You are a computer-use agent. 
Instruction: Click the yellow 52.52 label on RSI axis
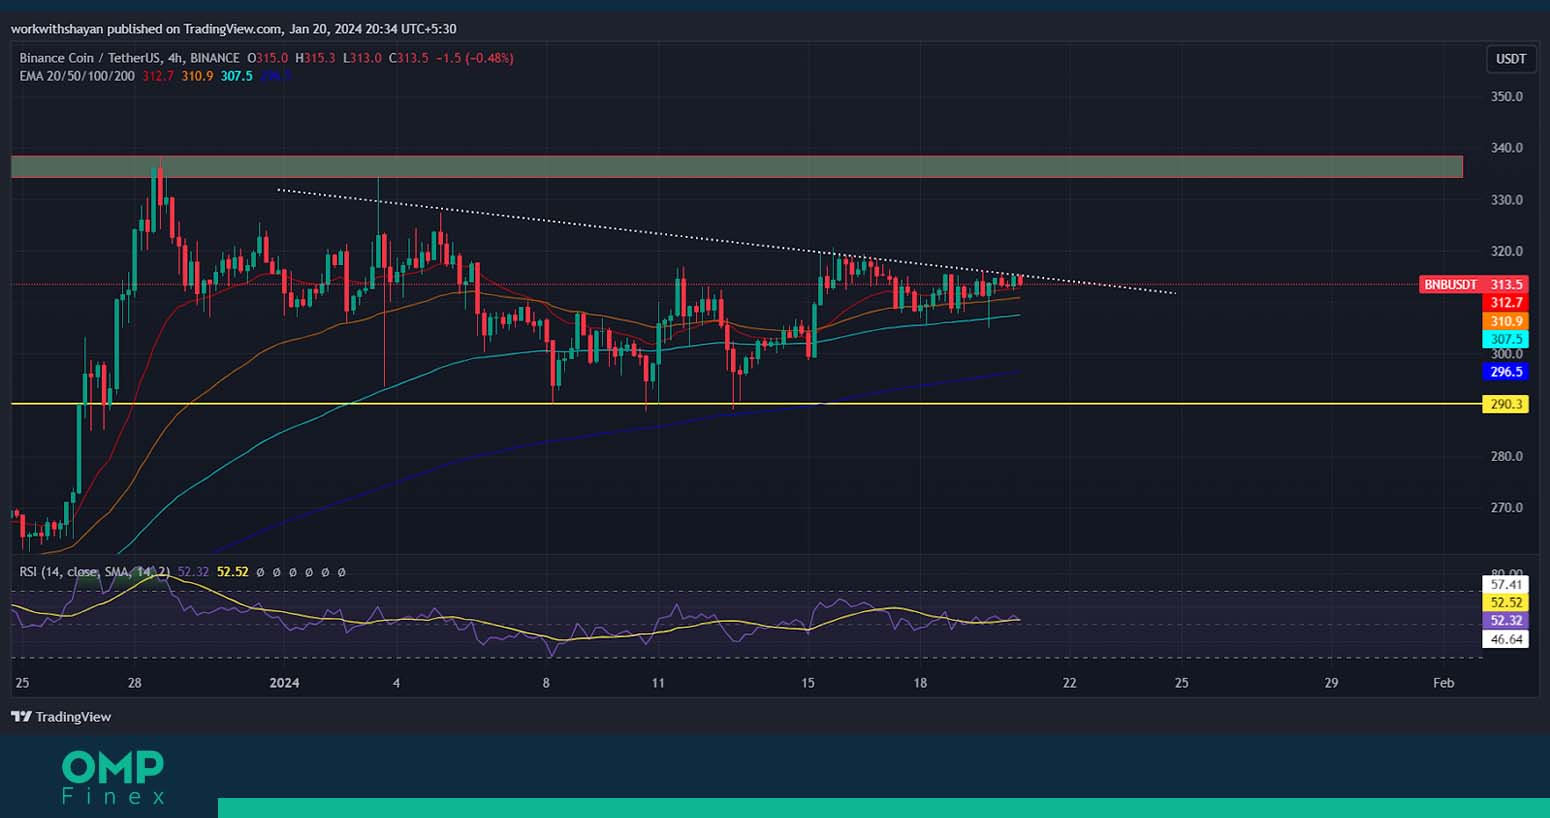point(1506,602)
